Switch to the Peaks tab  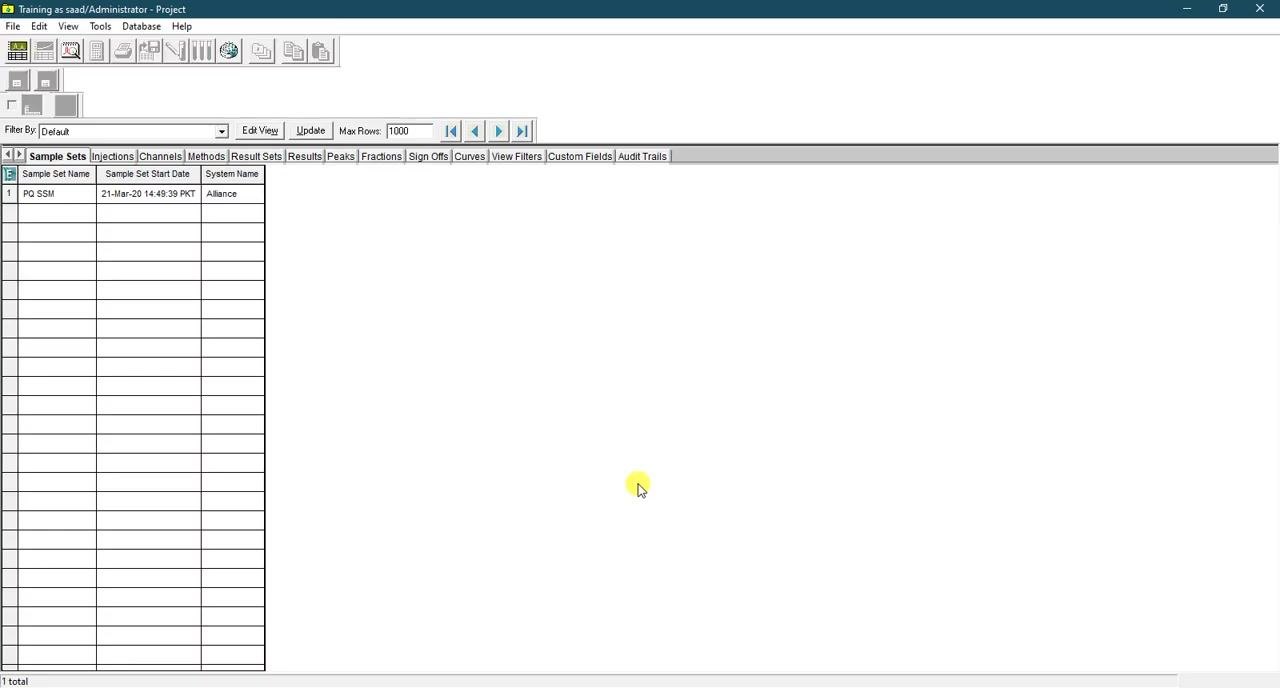point(341,156)
